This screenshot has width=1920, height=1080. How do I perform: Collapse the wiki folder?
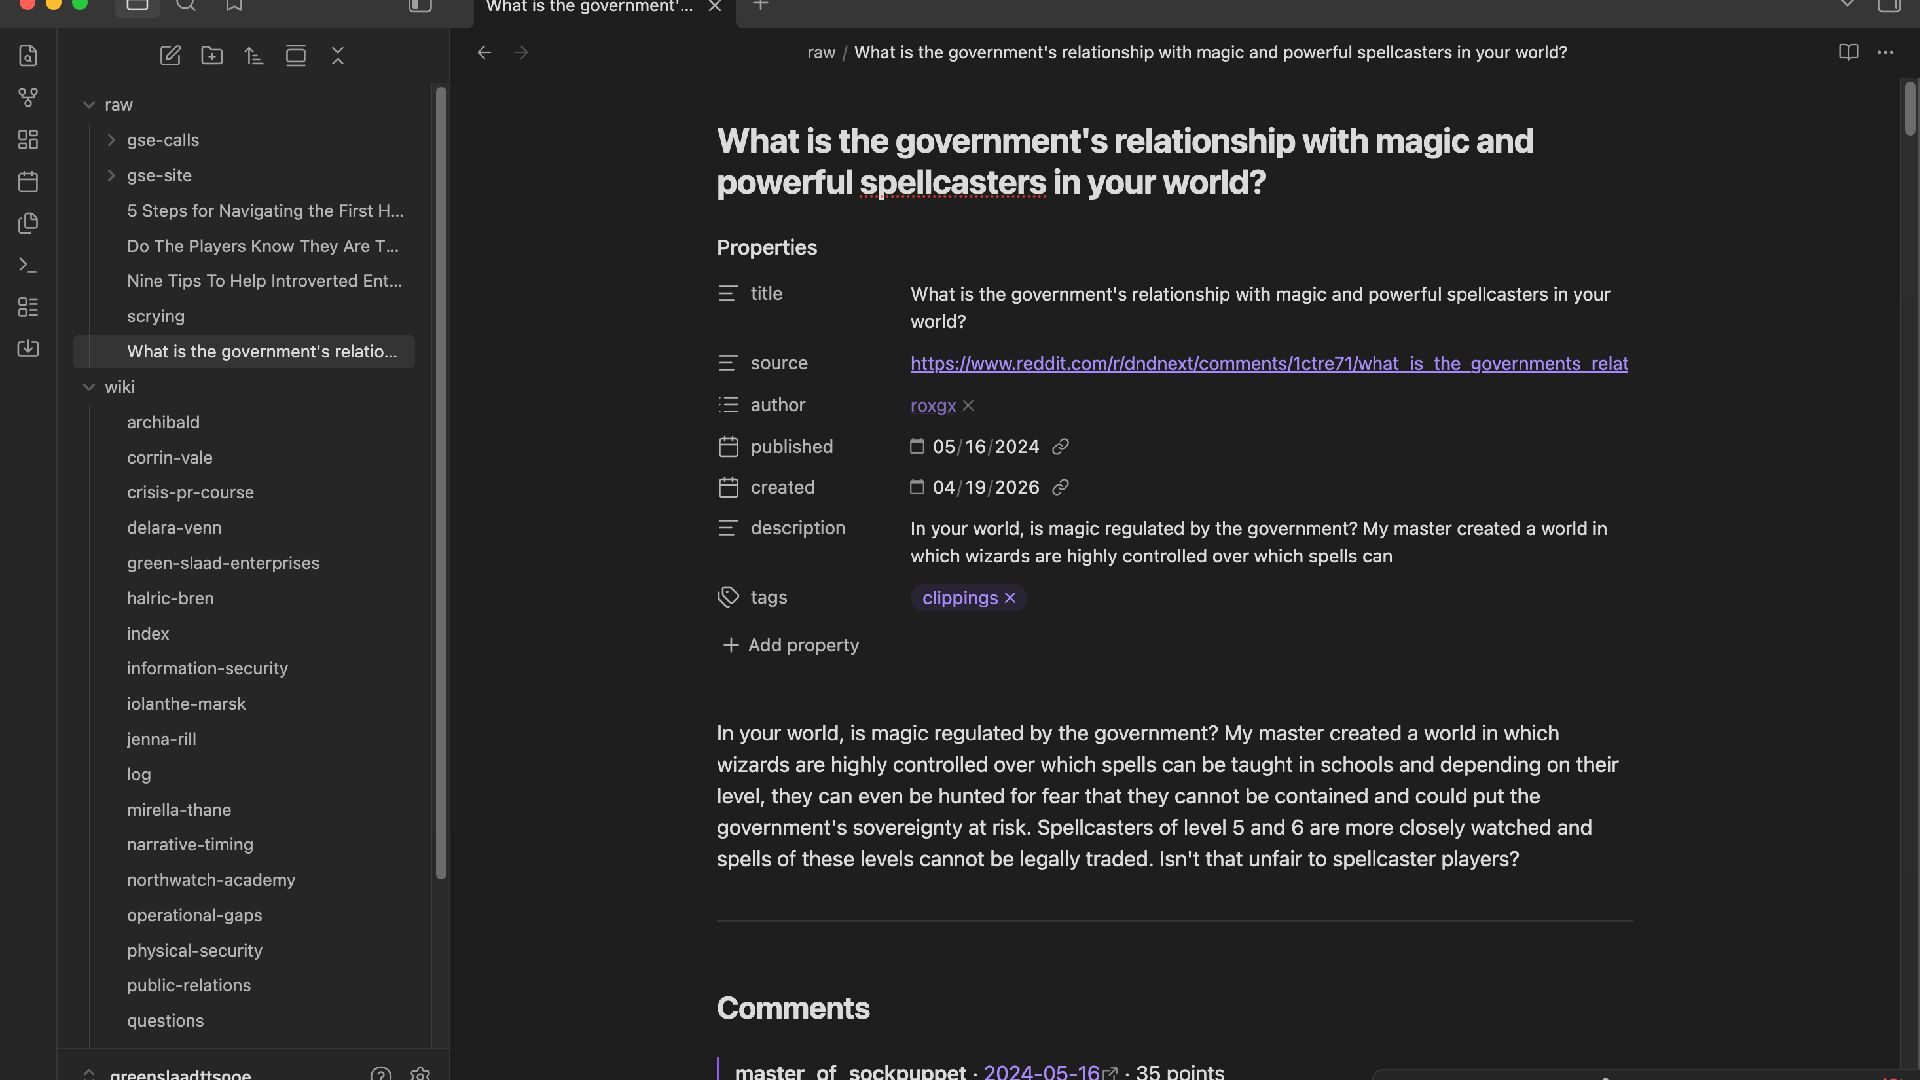click(89, 387)
